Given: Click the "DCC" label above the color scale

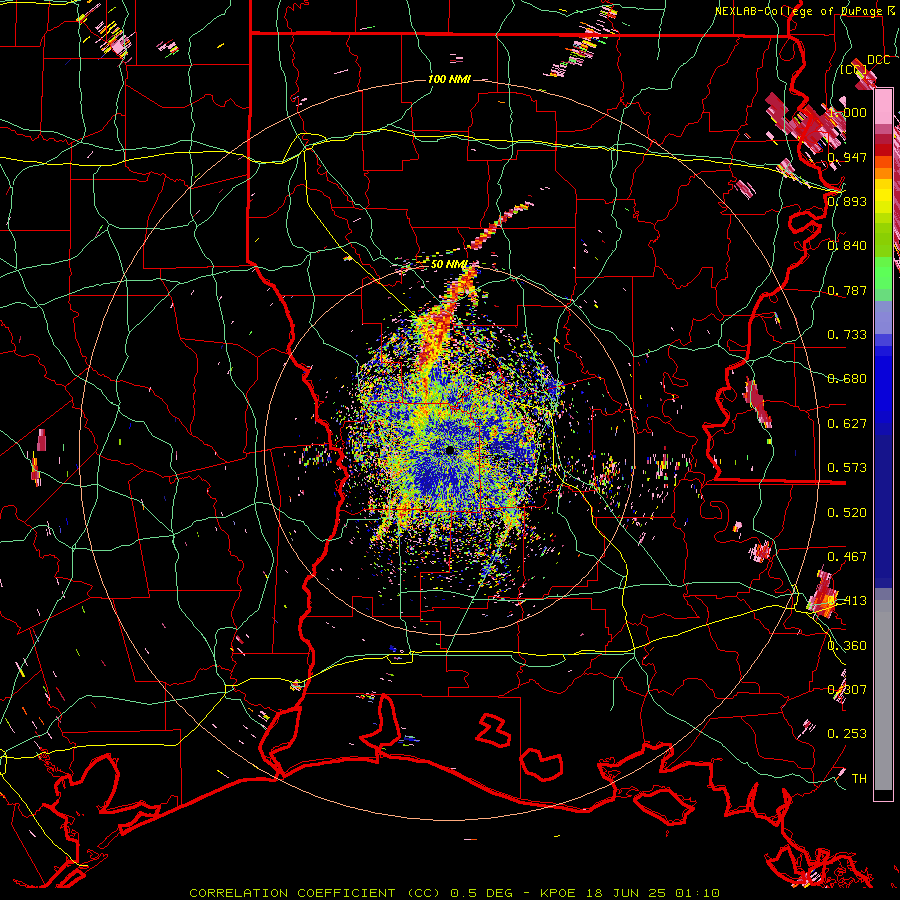Looking at the screenshot, I should pyautogui.click(x=878, y=60).
